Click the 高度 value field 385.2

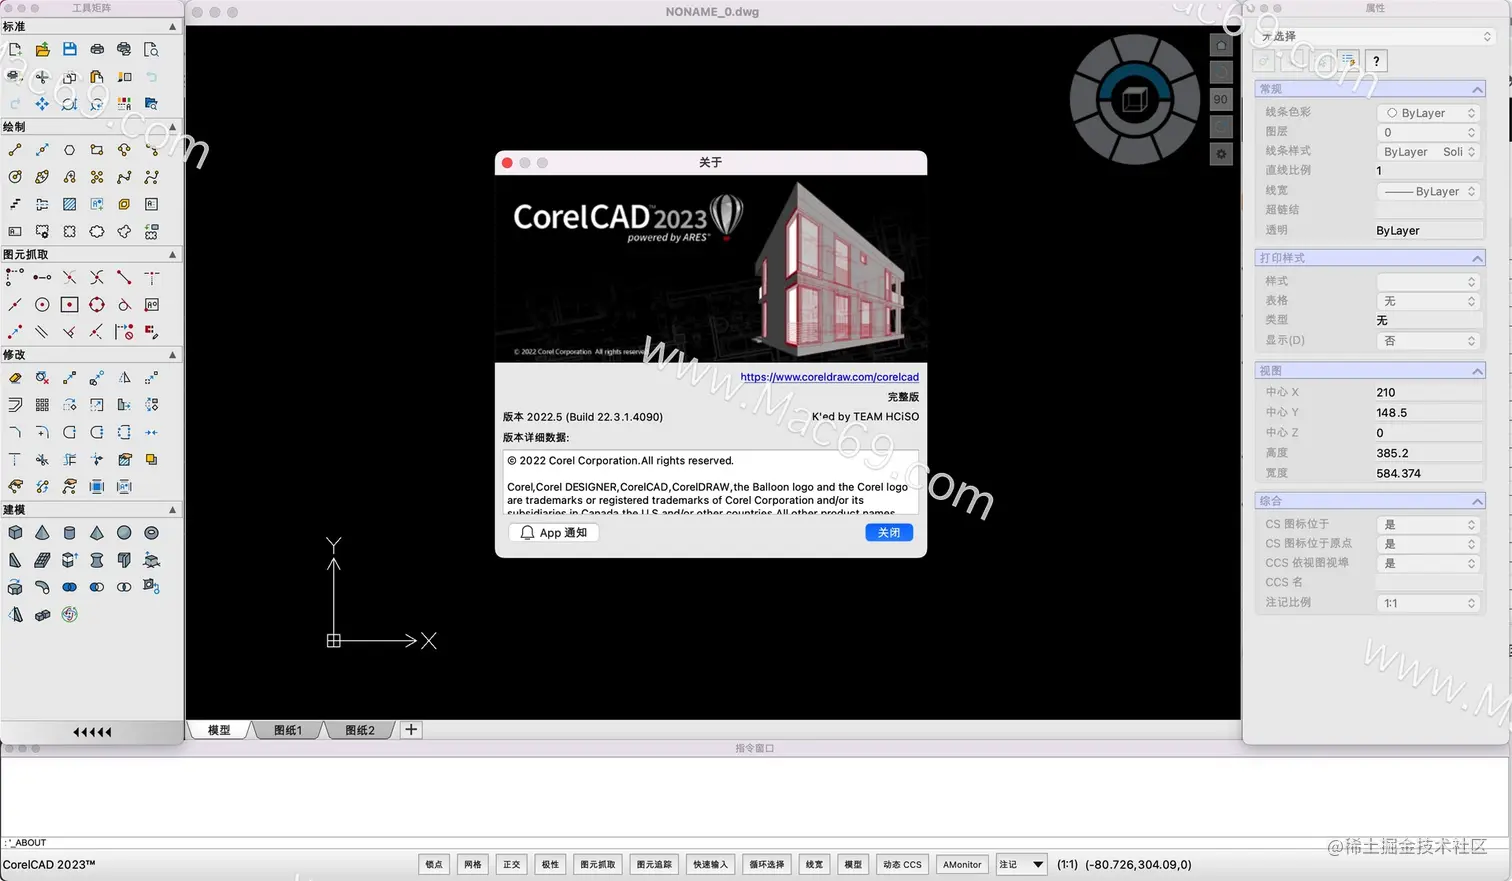(x=1428, y=453)
